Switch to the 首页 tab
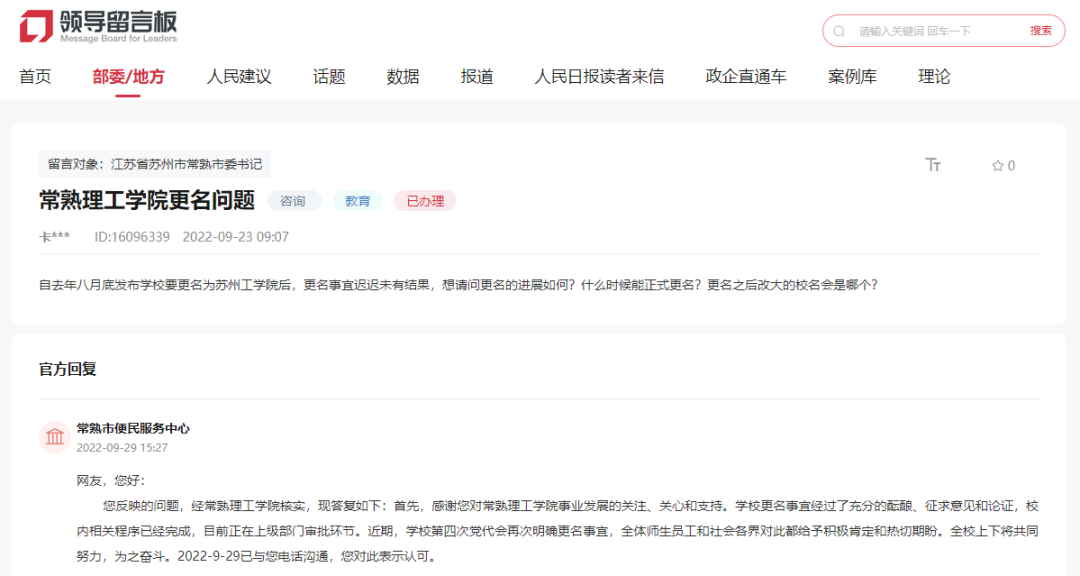Screen dimensions: 1080x576 point(36,75)
